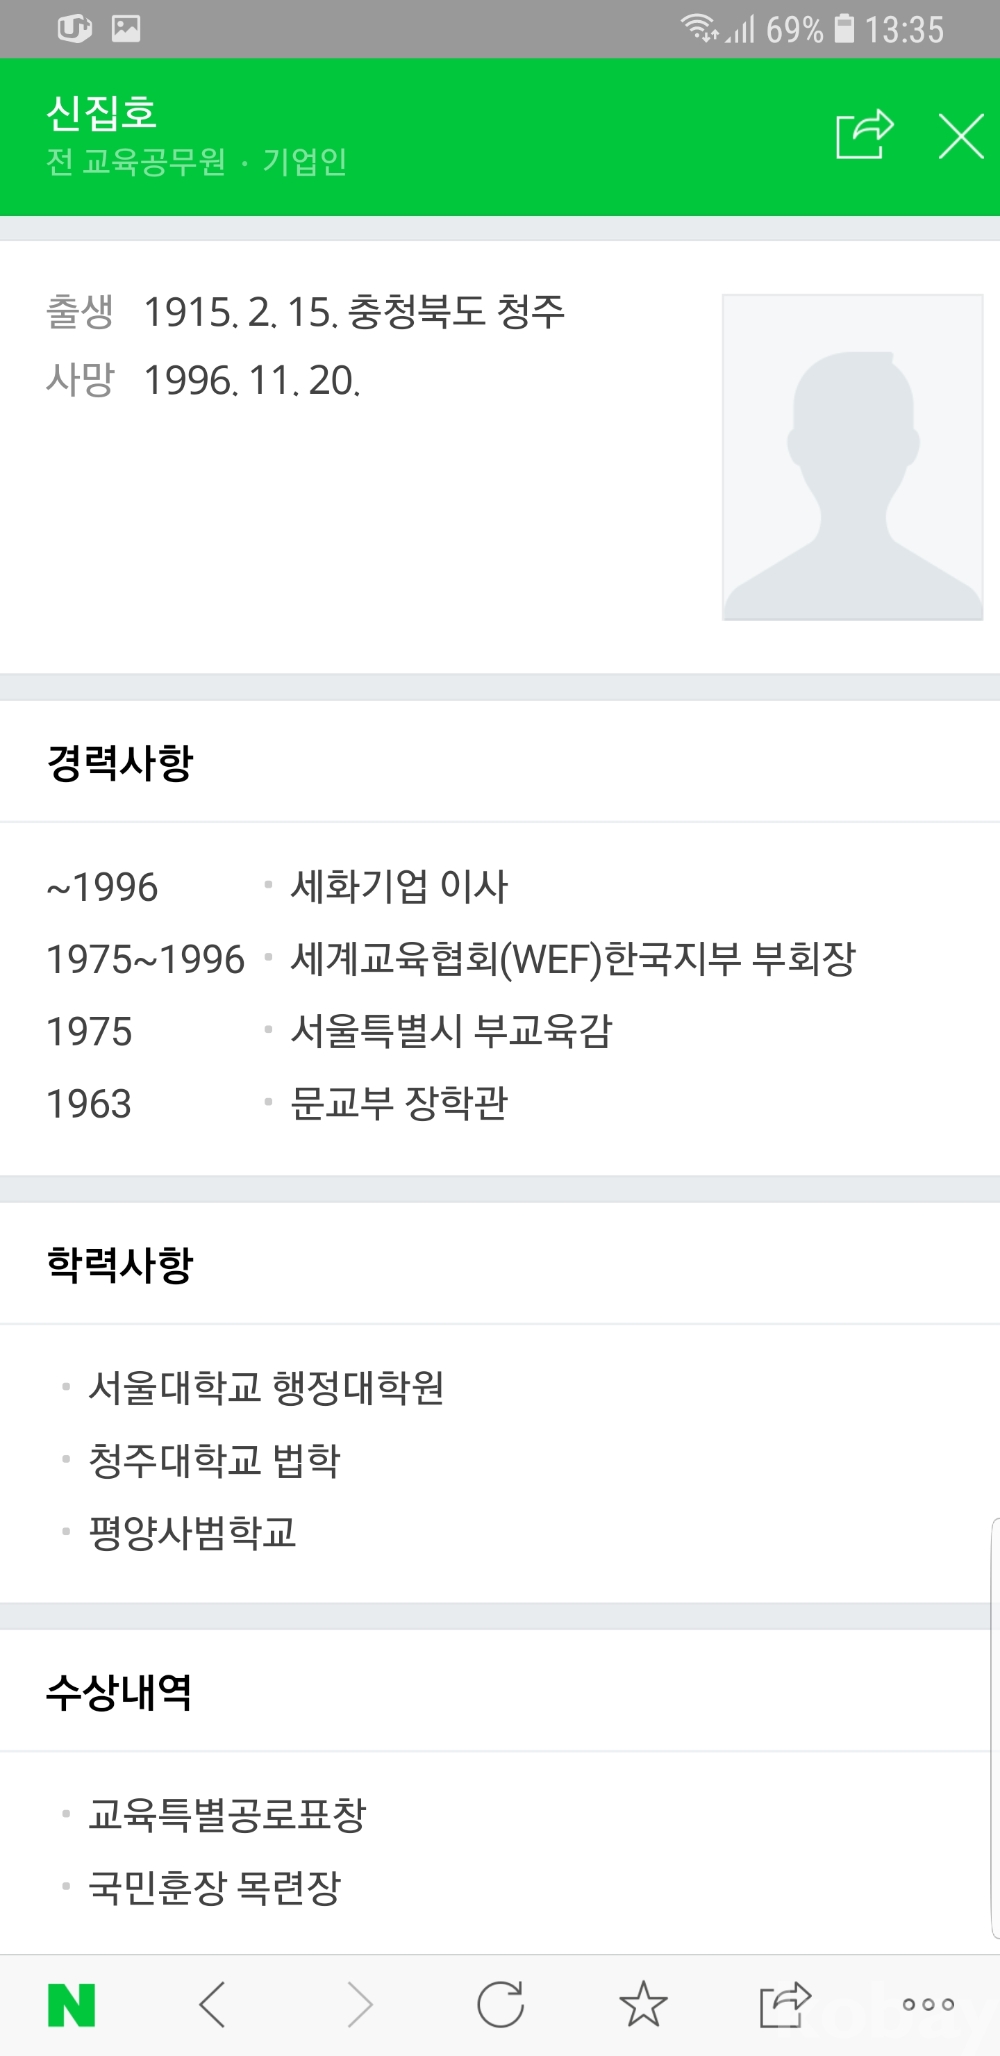Reload the page with the refresh icon
This screenshot has width=1000, height=2056.
[x=500, y=2004]
